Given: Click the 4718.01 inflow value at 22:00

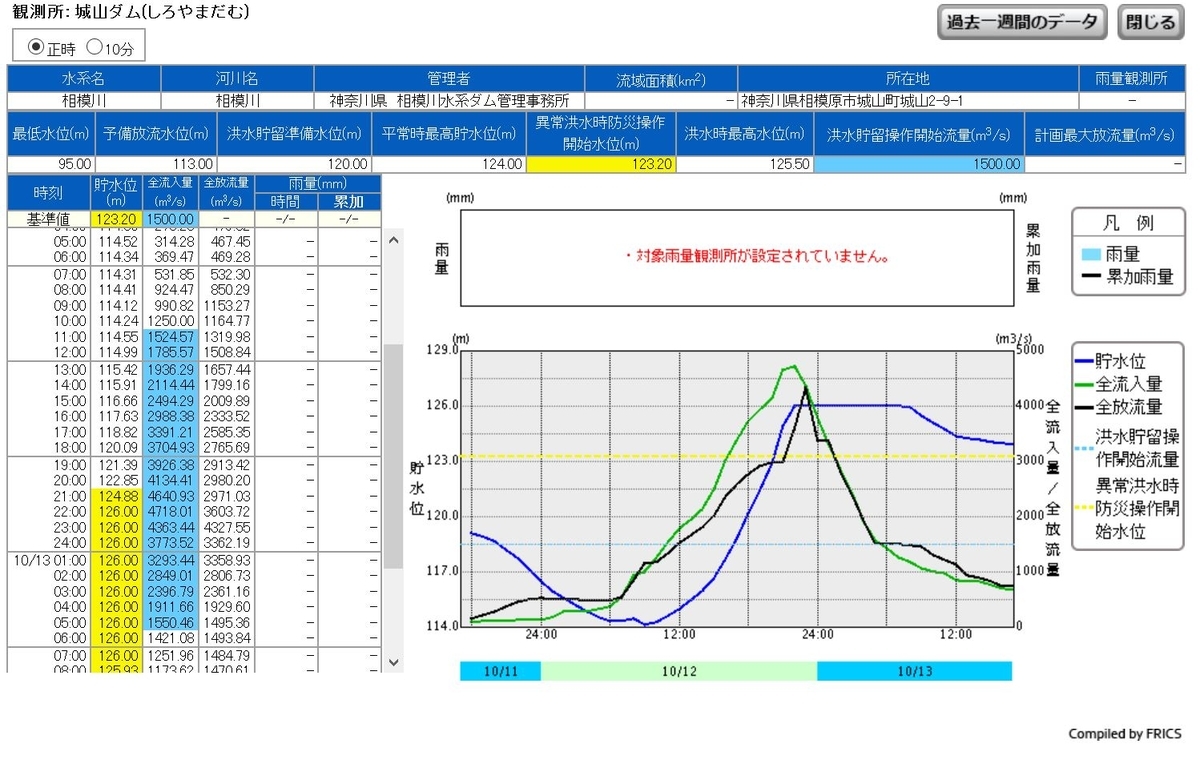Looking at the screenshot, I should (x=170, y=512).
